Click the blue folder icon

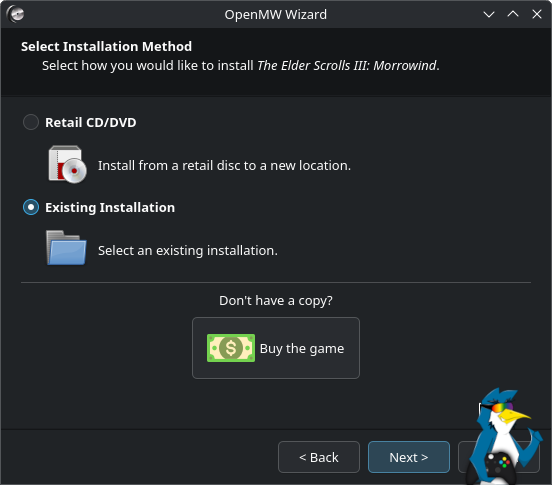66,248
